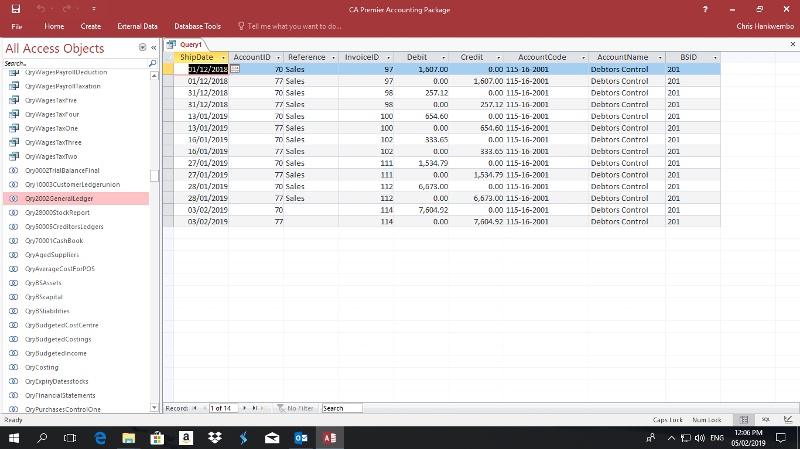The height and width of the screenshot is (449, 800).
Task: Click the Tell me what you want box
Action: [x=290, y=26]
